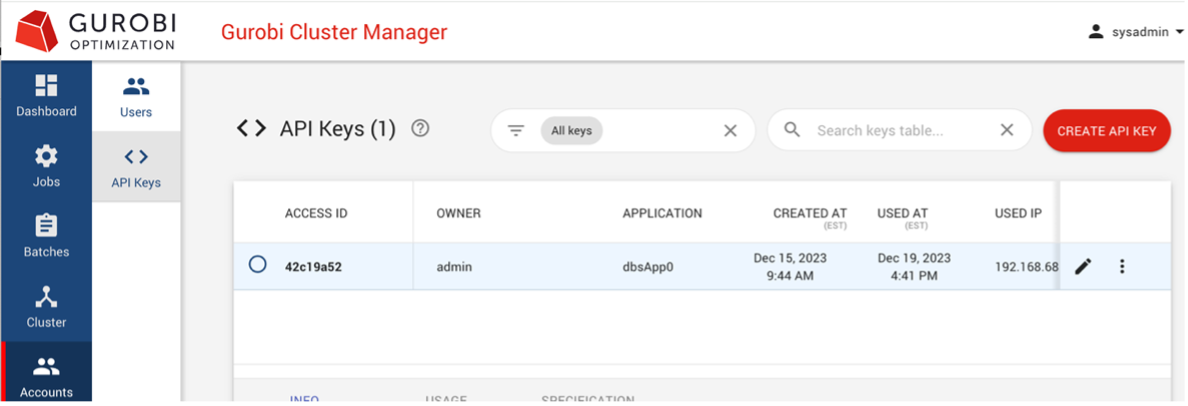This screenshot has height=406, width=1188.
Task: Open the filter list icon
Action: pyautogui.click(x=516, y=130)
